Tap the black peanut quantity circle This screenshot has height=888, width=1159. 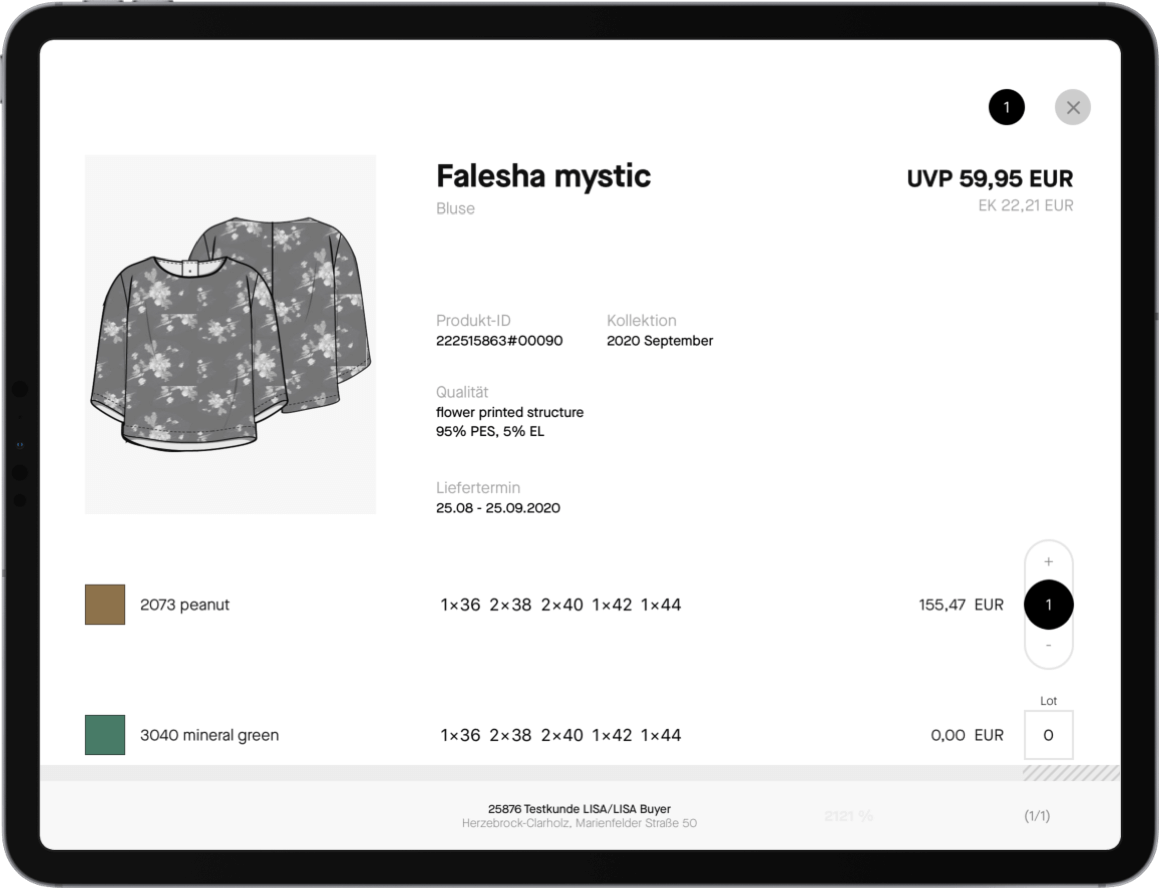coord(1048,605)
